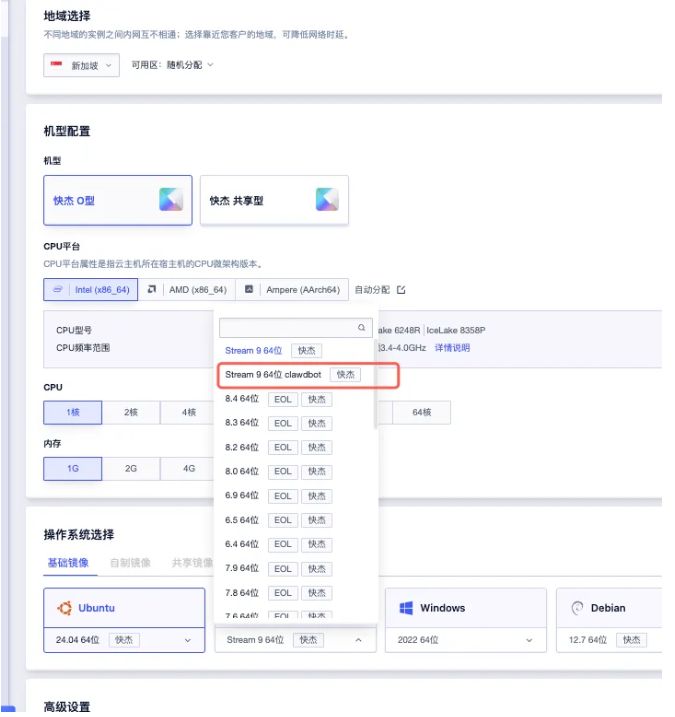Screen dimensions: 675x717
Task: Open the 新加坡 region dropdown
Action: [x=81, y=65]
